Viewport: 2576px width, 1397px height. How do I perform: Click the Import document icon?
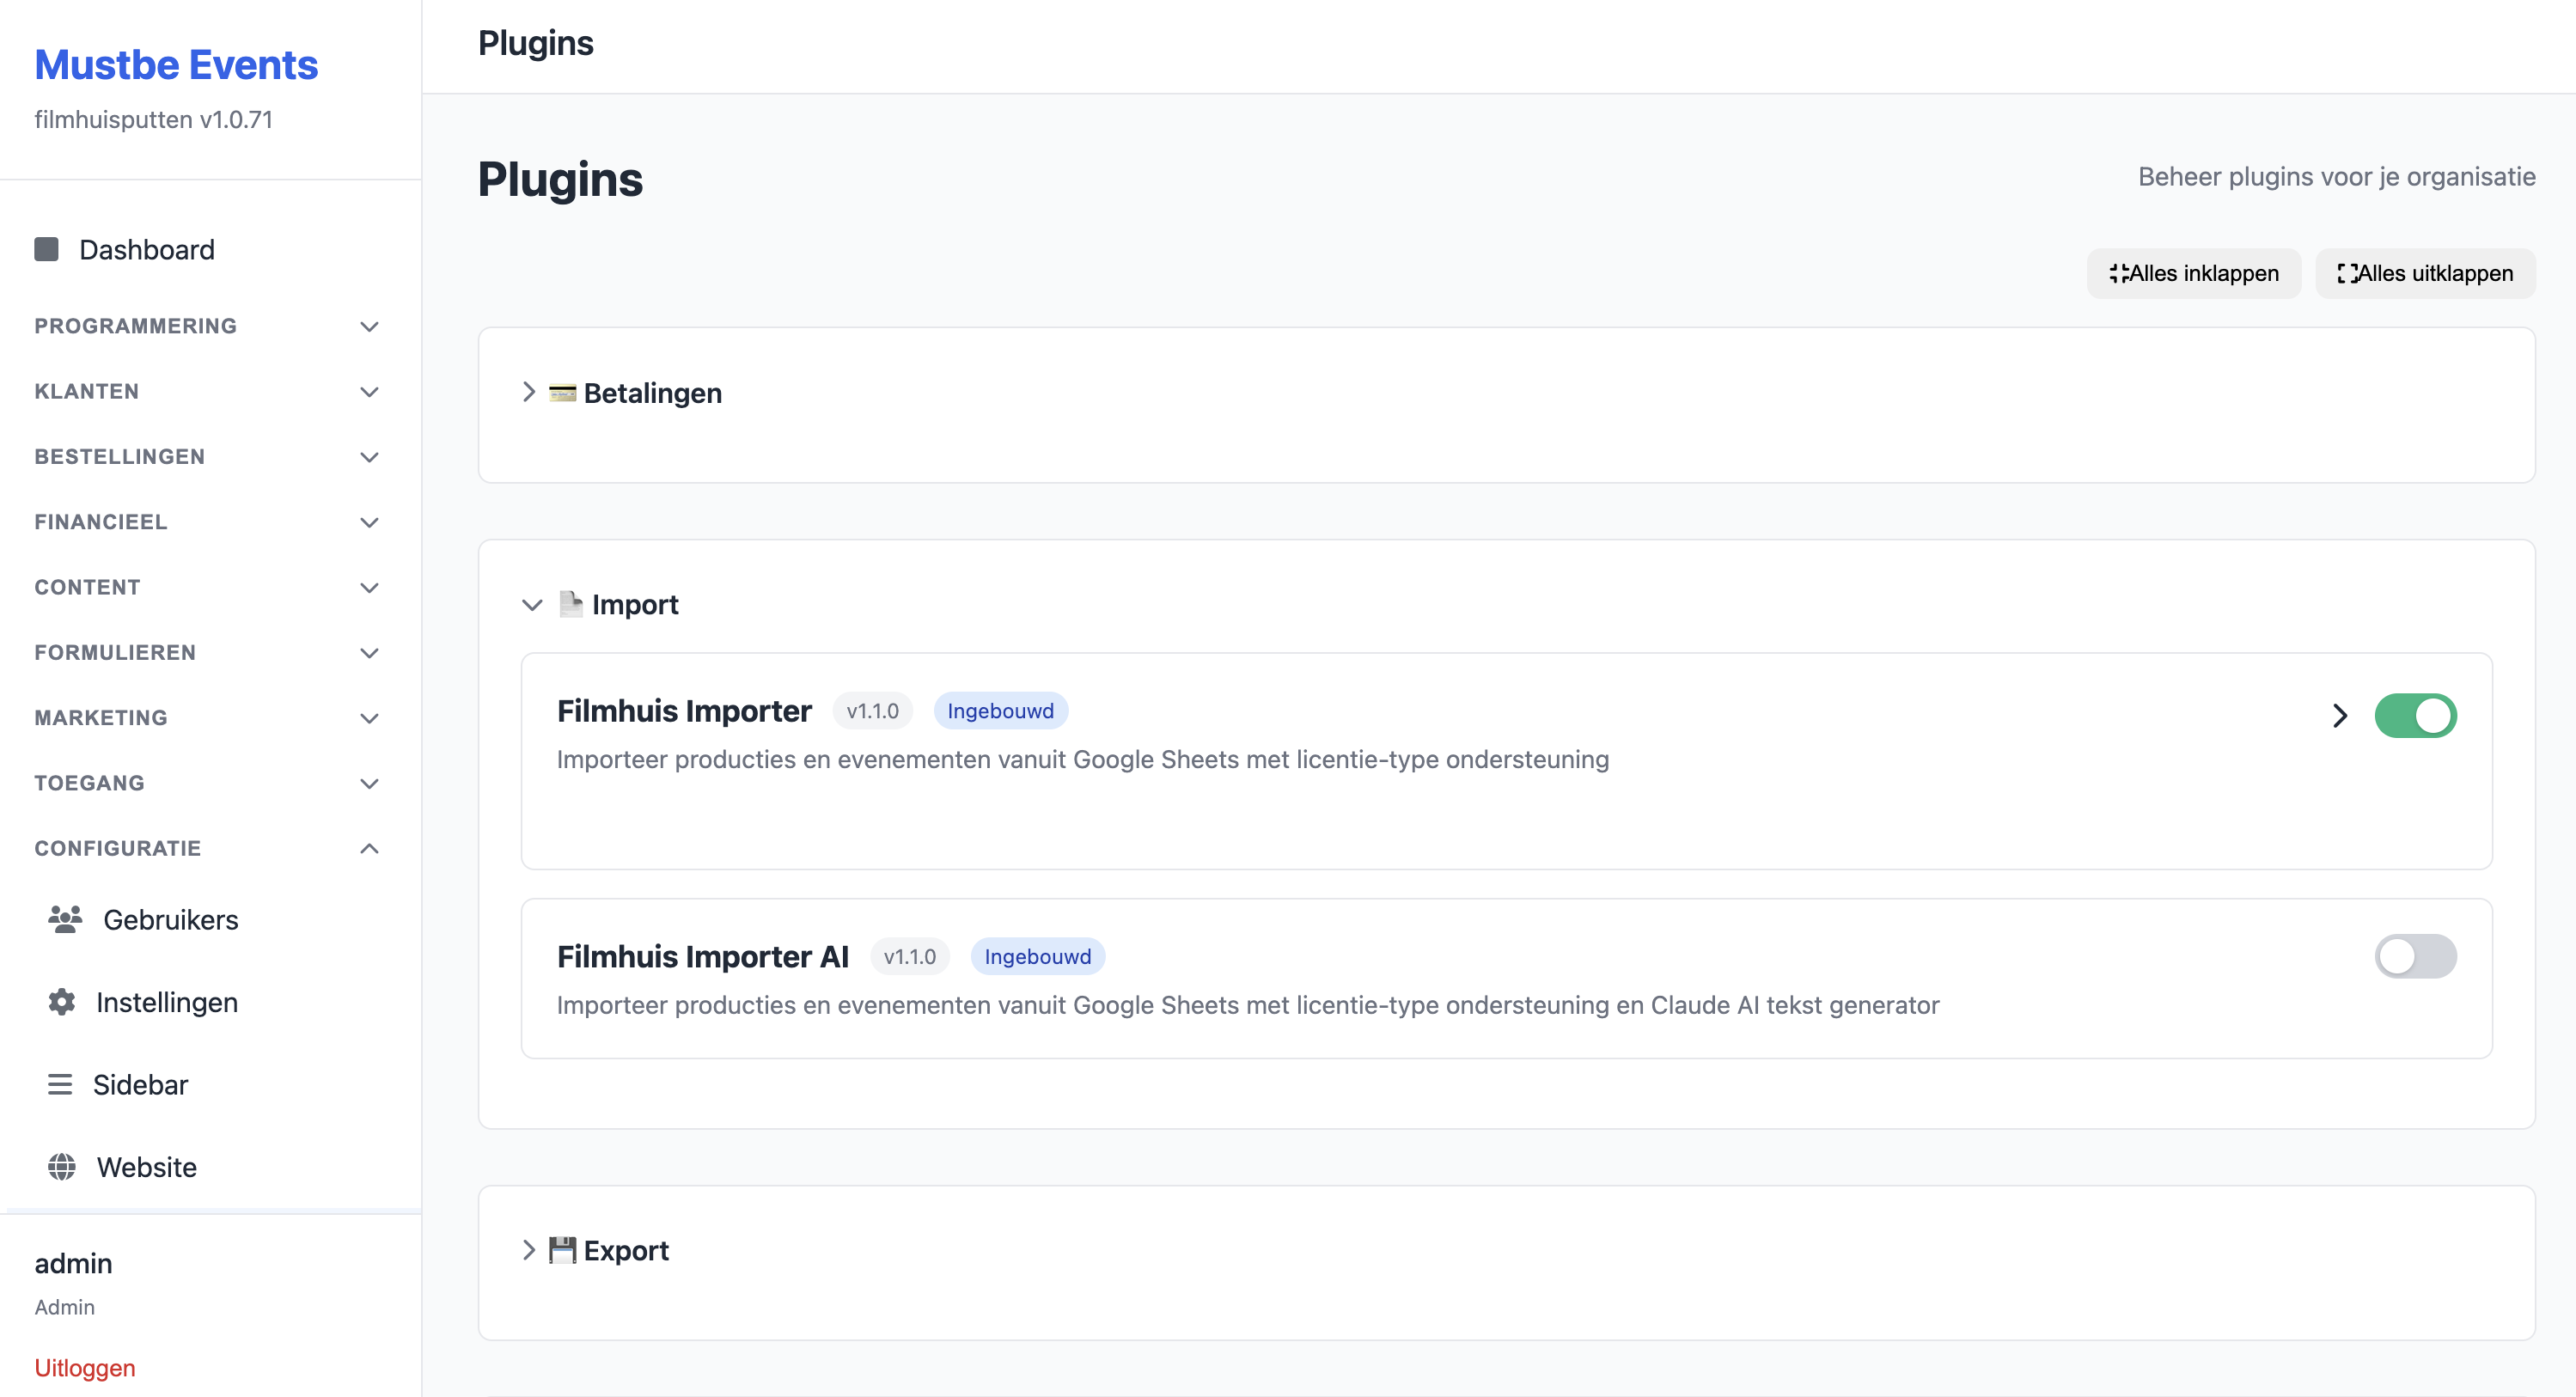(571, 604)
